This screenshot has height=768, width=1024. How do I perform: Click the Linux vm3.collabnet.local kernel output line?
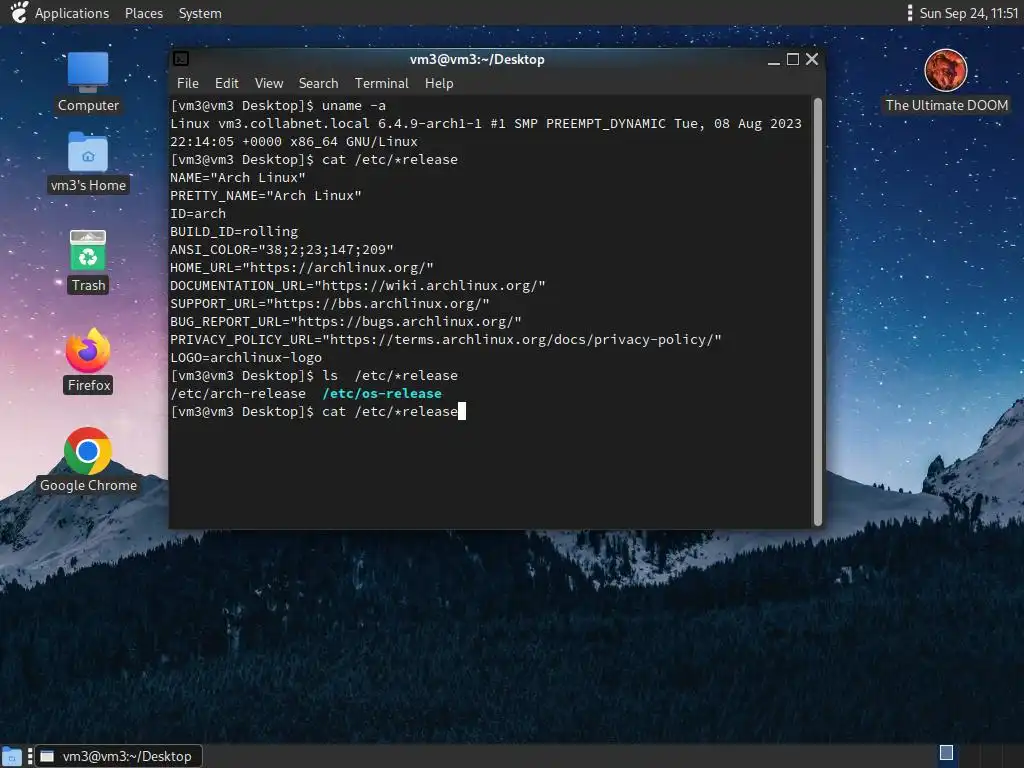[486, 123]
